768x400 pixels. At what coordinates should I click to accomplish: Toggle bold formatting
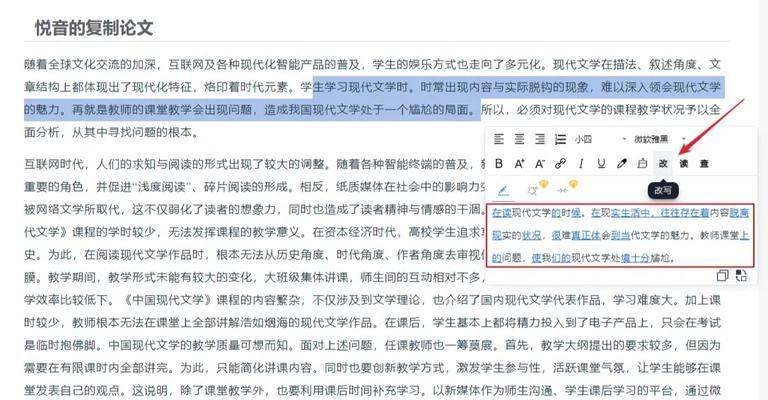499,164
